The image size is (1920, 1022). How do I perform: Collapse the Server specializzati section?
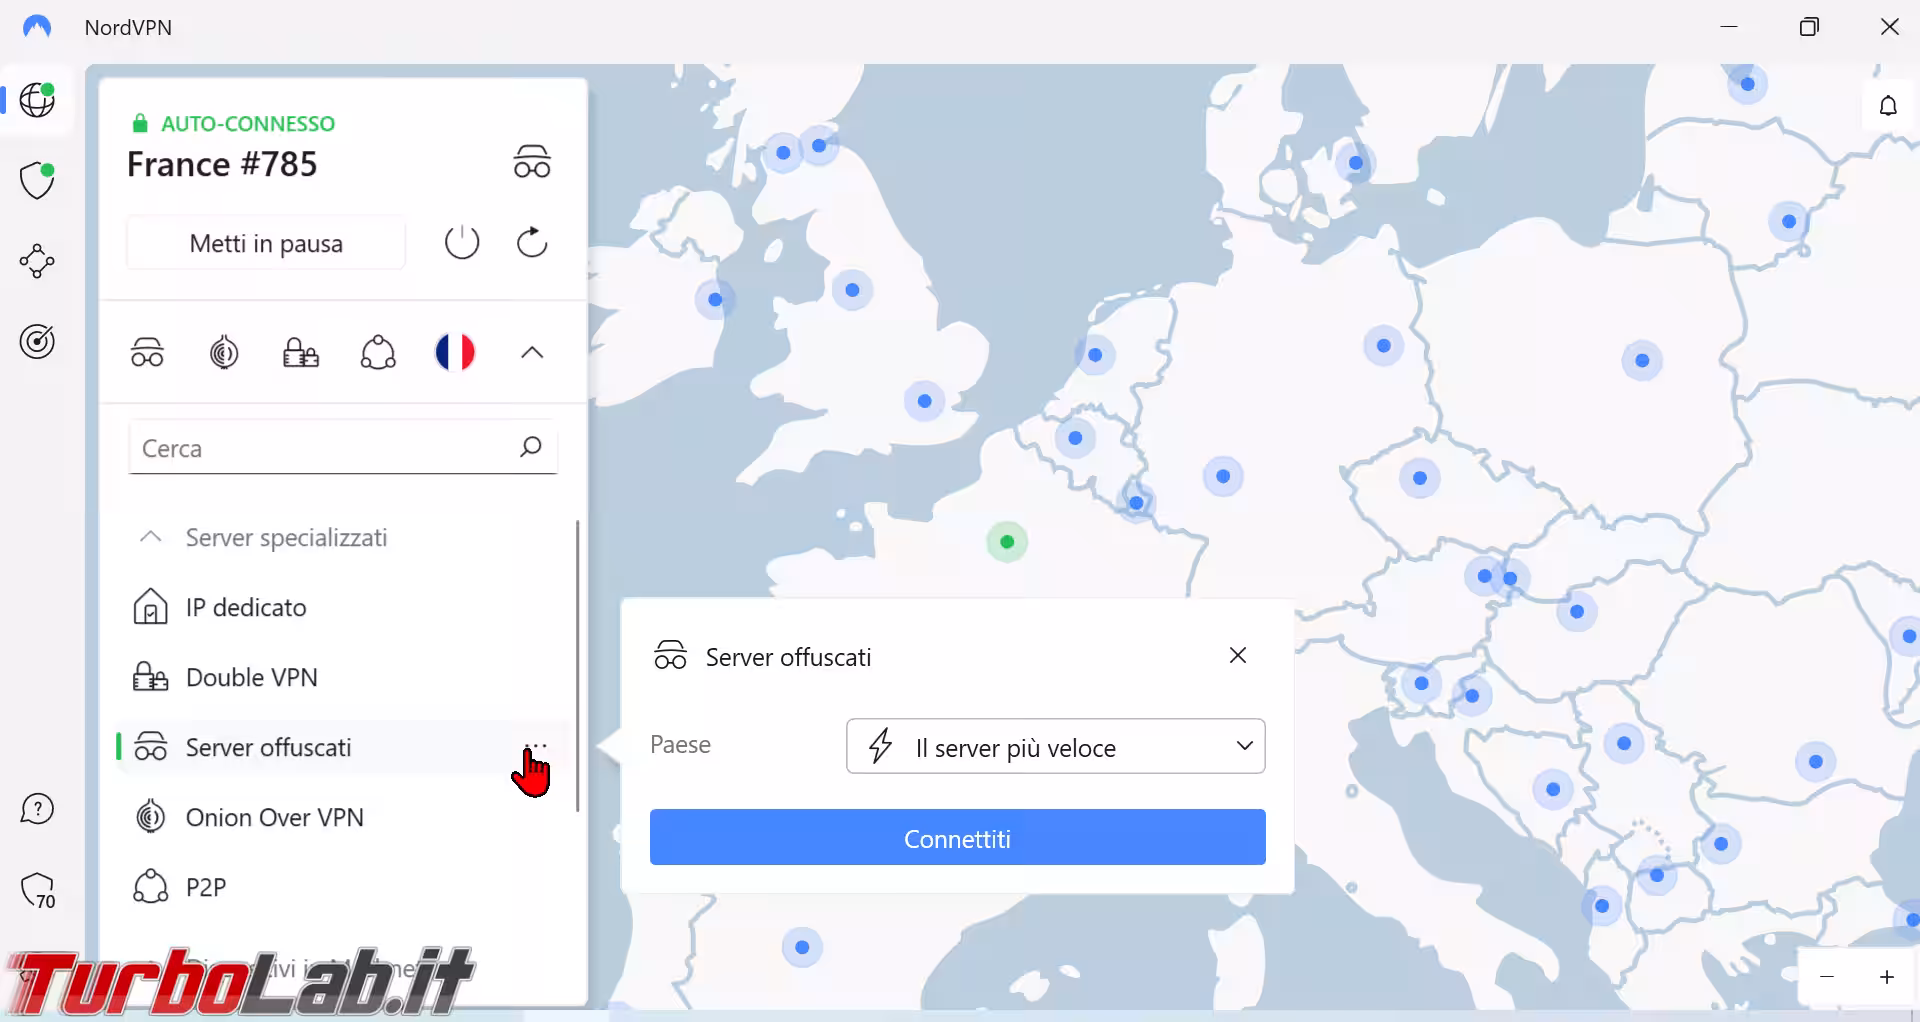click(x=151, y=537)
